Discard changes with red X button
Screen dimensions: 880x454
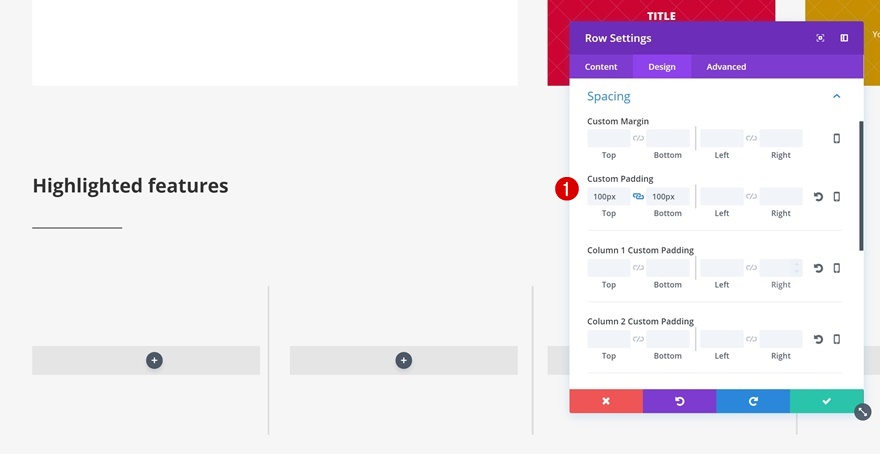click(606, 401)
